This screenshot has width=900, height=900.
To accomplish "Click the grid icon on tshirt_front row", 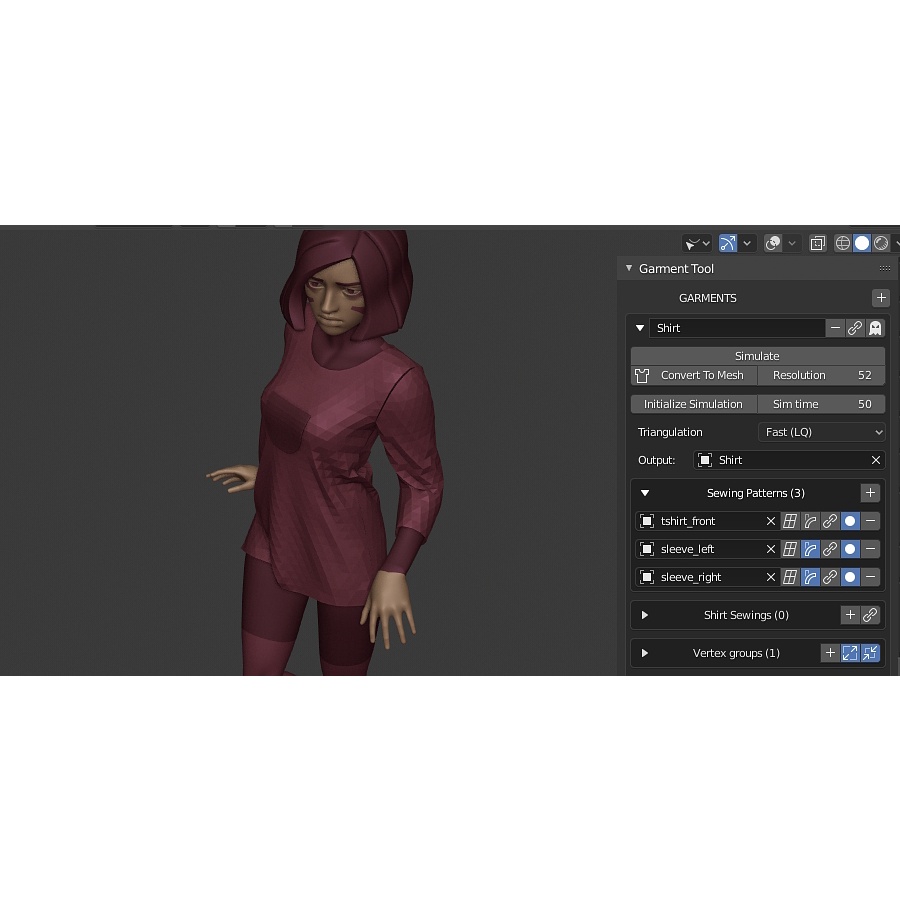I will click(x=790, y=521).
